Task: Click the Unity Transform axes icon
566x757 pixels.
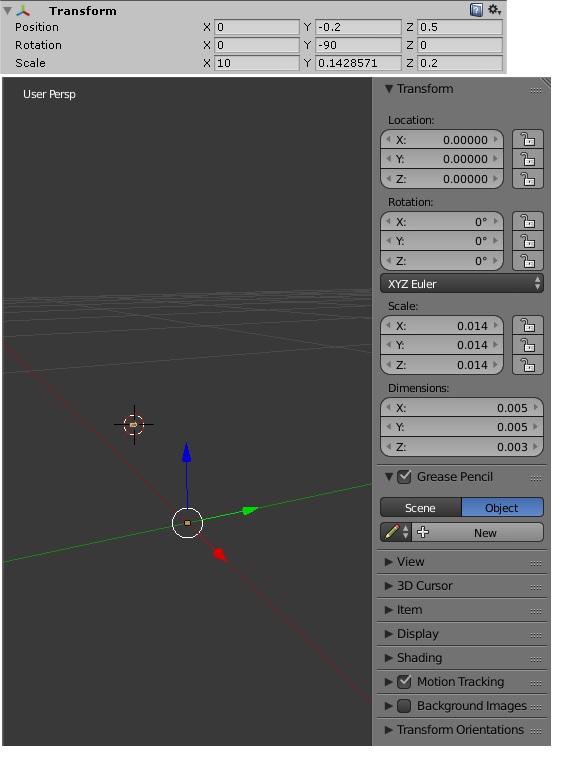Action: [x=22, y=10]
